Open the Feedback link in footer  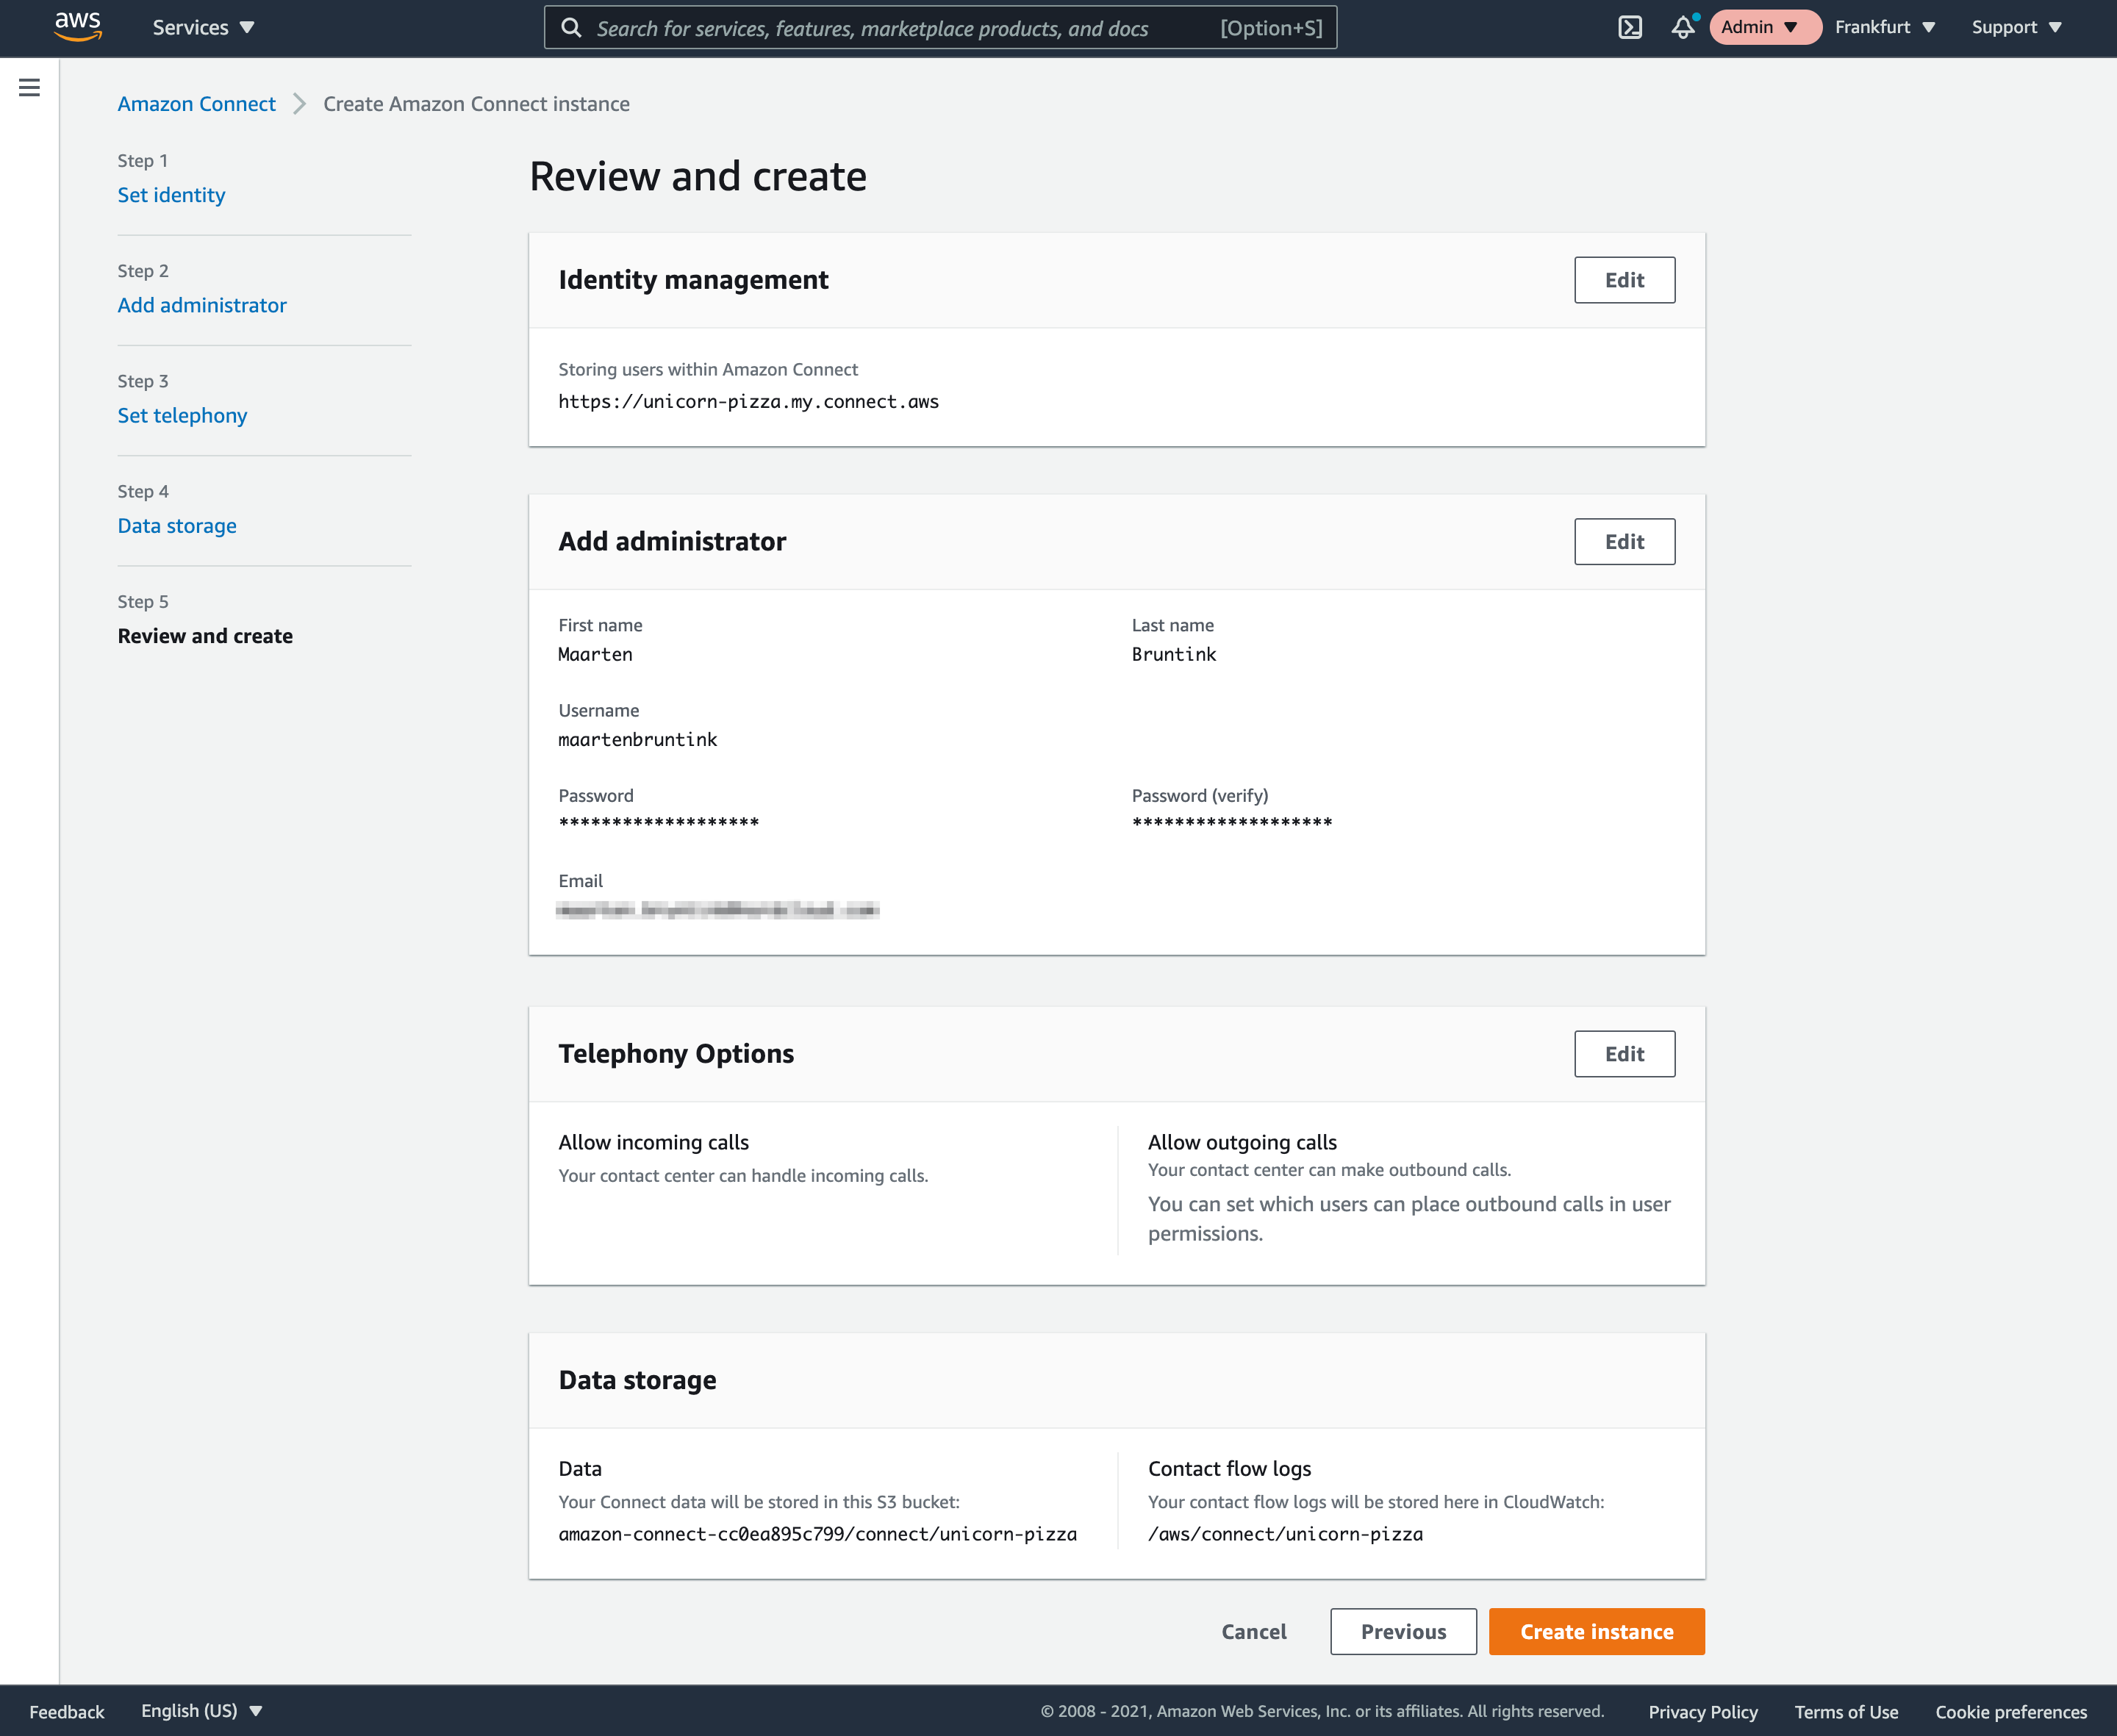tap(67, 1712)
